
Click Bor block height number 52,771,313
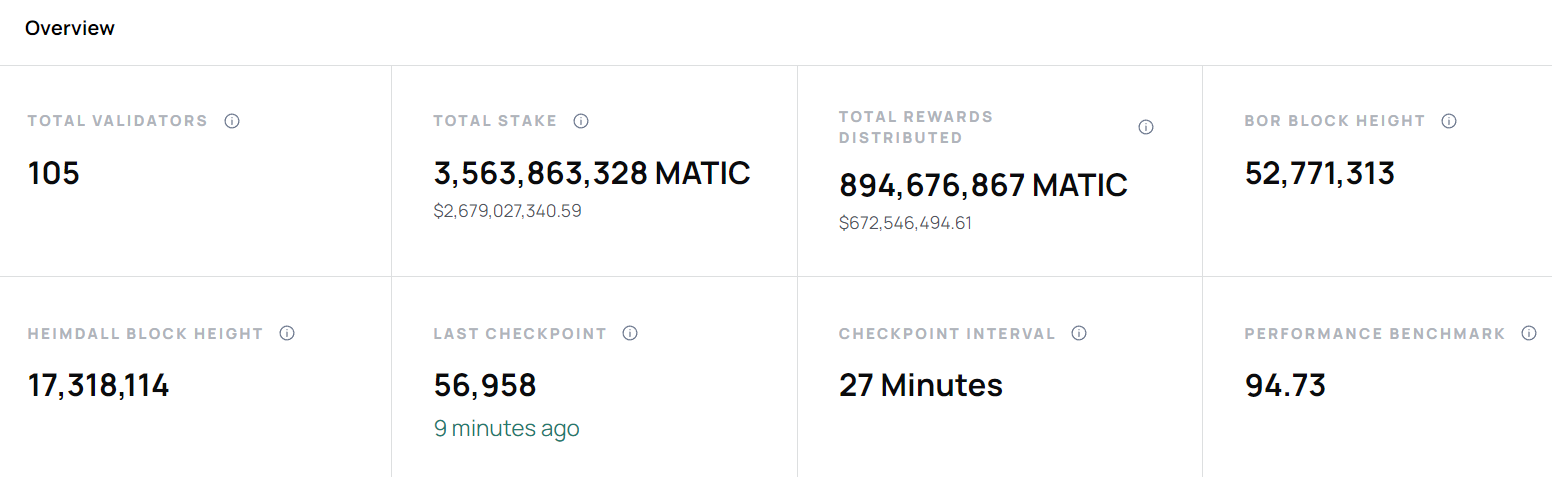[x=1320, y=173]
